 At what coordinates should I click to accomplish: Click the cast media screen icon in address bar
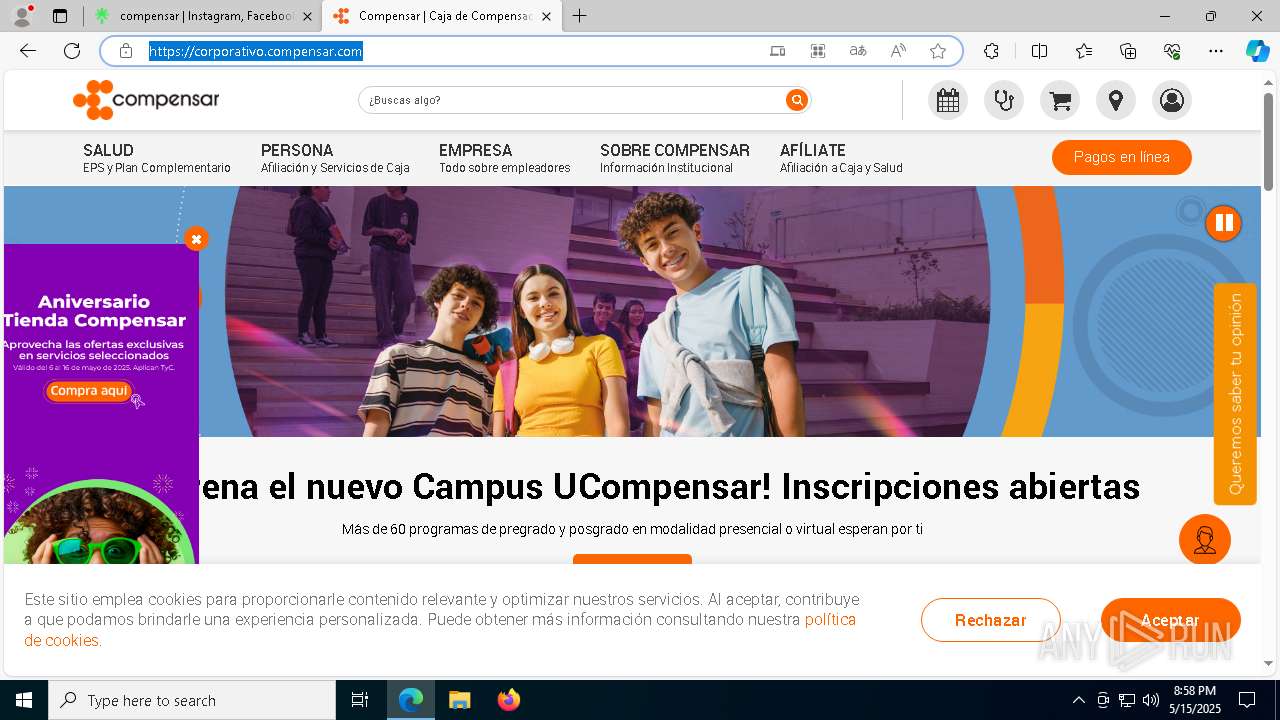[x=778, y=51]
